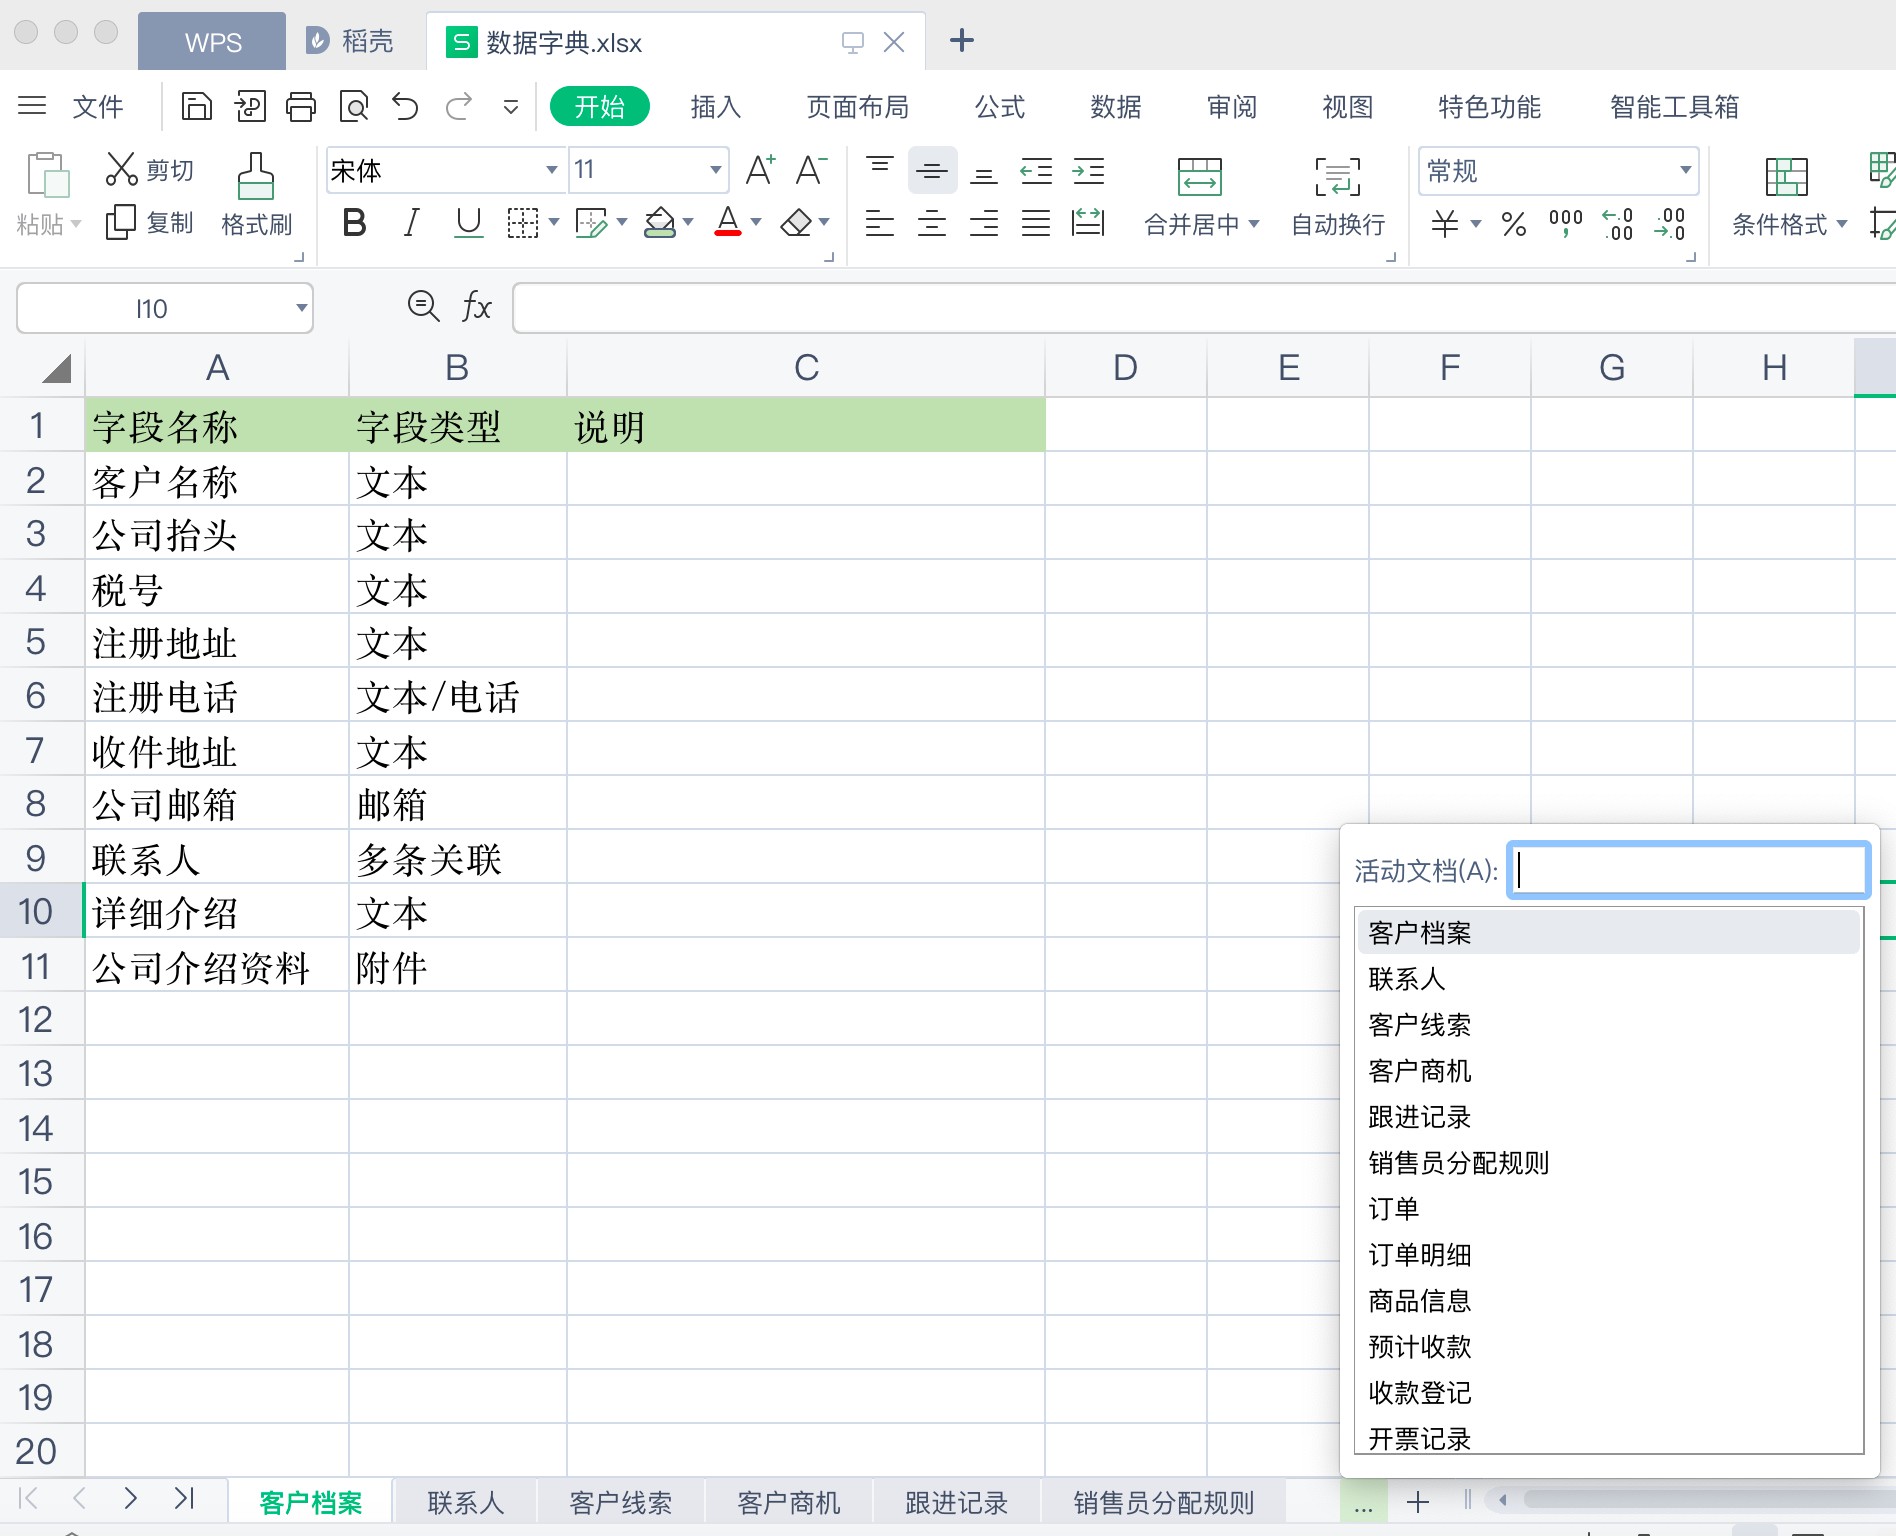Image resolution: width=1896 pixels, height=1536 pixels.
Task: Click the Format Painter (格式刷) icon
Action: click(x=256, y=178)
